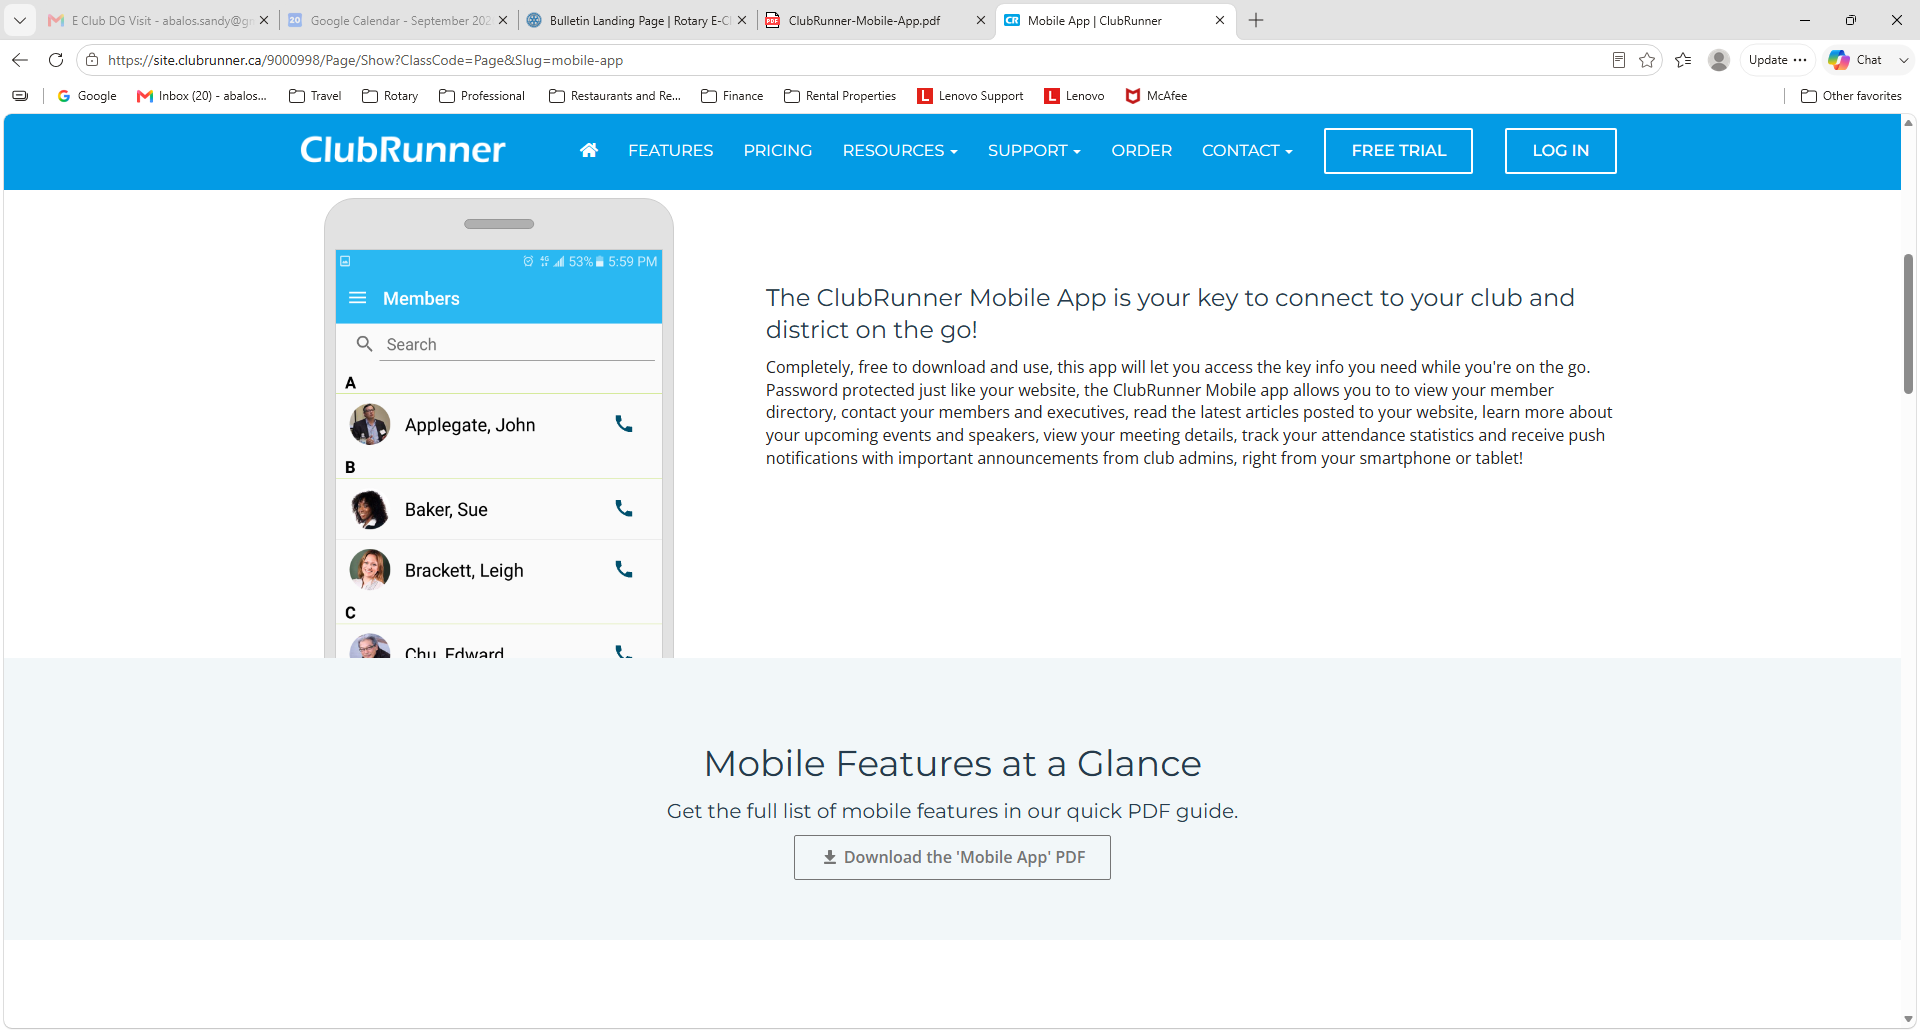Image resolution: width=1920 pixels, height=1032 pixels.
Task: Tap the phone icon for Applegate, John
Action: pyautogui.click(x=624, y=424)
